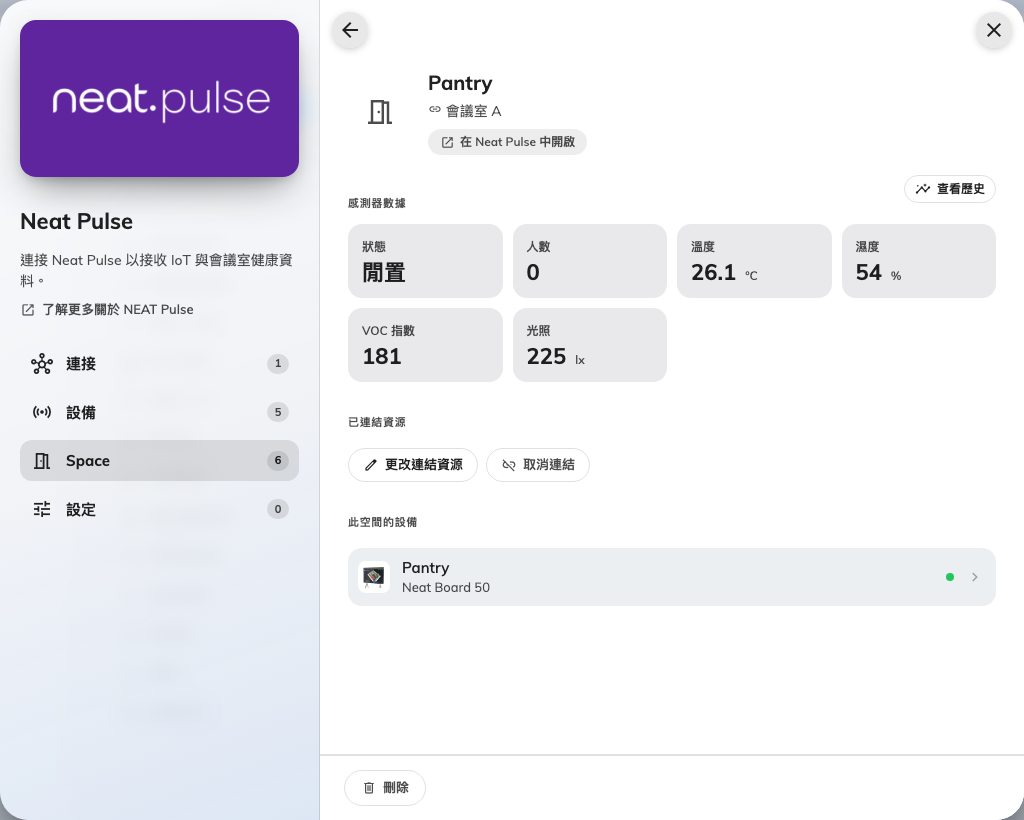Click the 已連結資源 section label

click(377, 422)
